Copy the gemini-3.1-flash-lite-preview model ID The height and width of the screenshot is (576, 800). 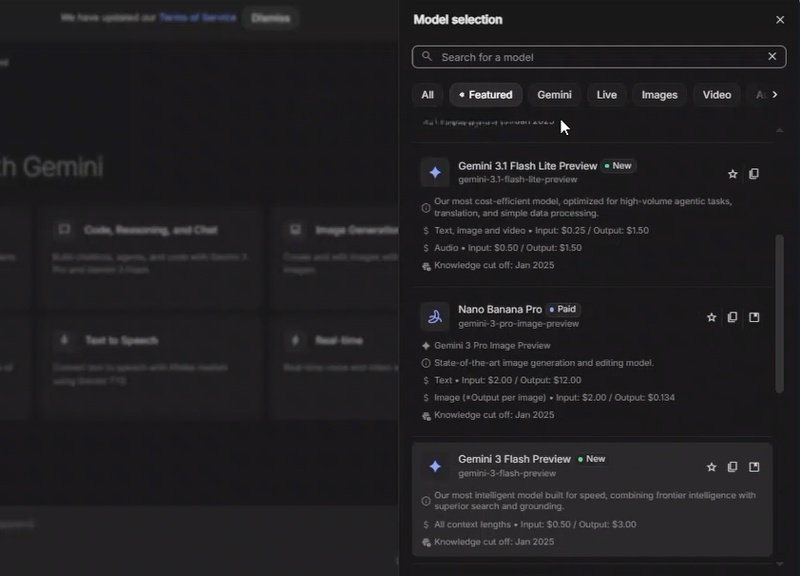pos(754,174)
